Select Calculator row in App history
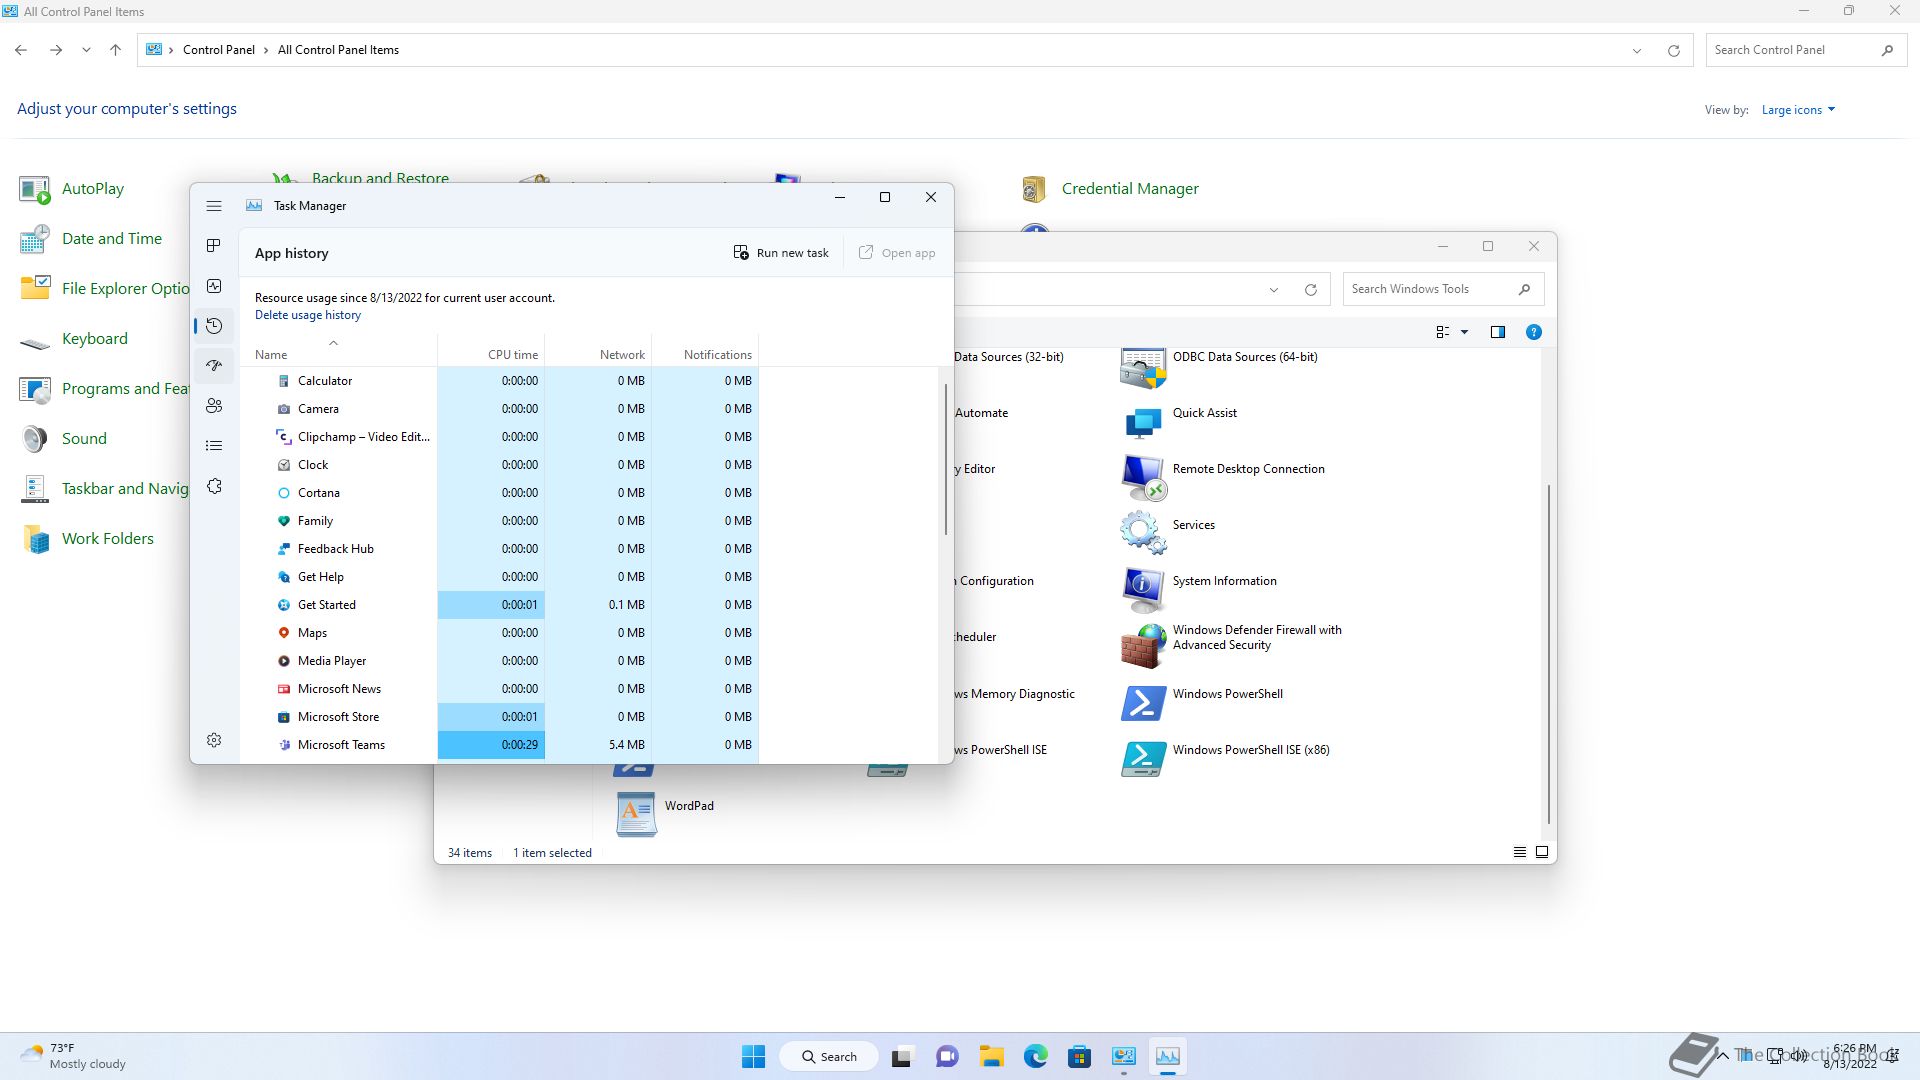The width and height of the screenshot is (1920, 1080). tap(499, 381)
